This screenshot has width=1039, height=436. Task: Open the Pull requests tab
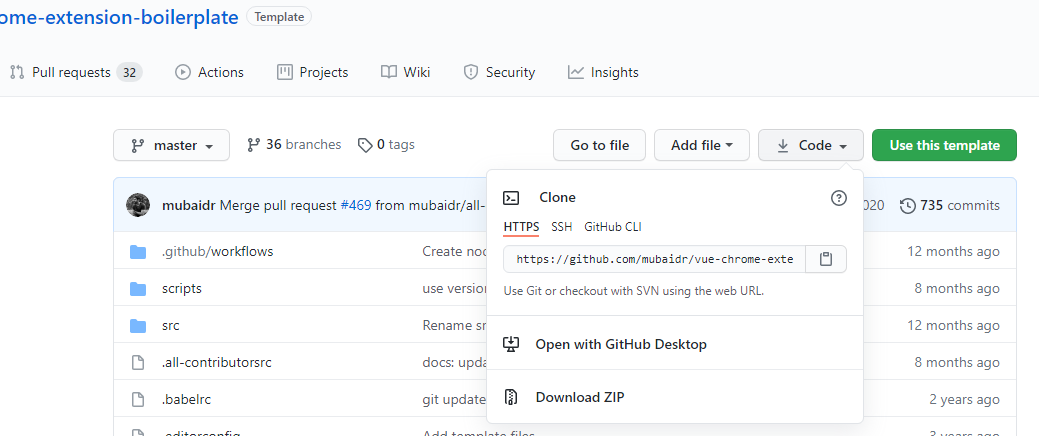click(76, 72)
